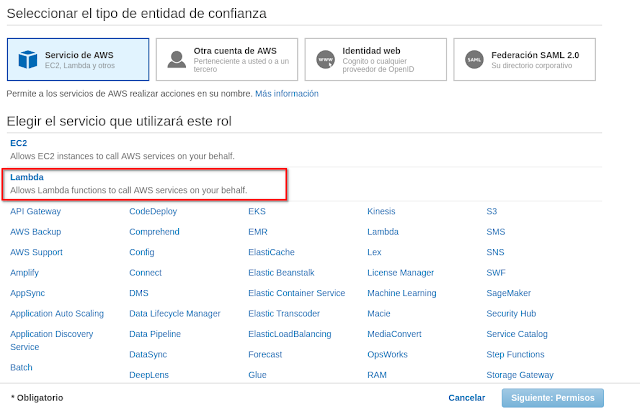Click the S3 service link
The height and width of the screenshot is (412, 640).
[491, 212]
